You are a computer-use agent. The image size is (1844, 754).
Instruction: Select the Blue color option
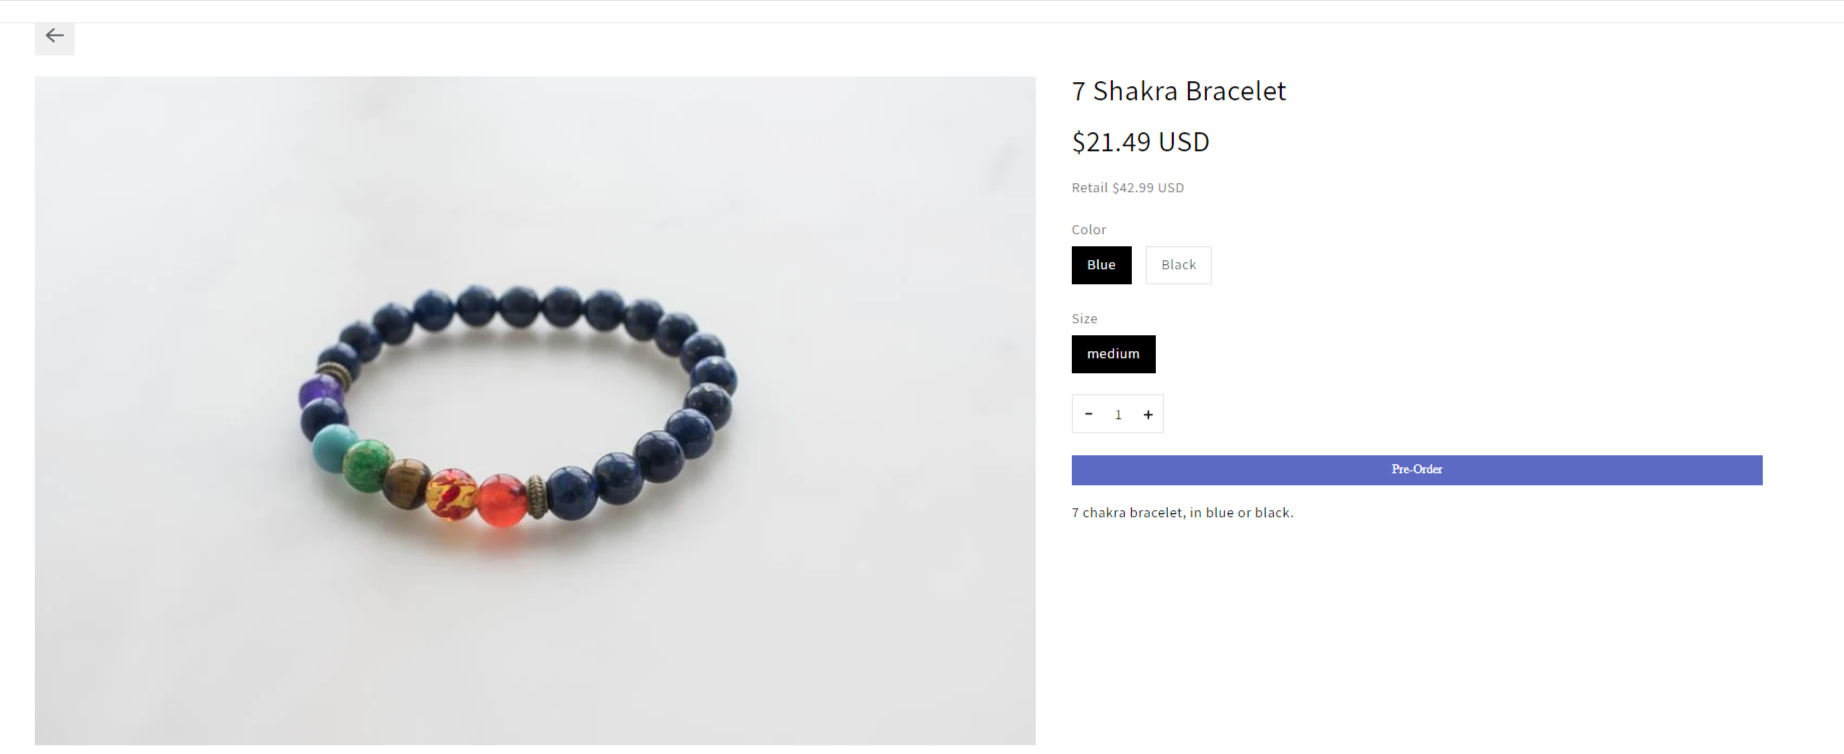(x=1101, y=265)
